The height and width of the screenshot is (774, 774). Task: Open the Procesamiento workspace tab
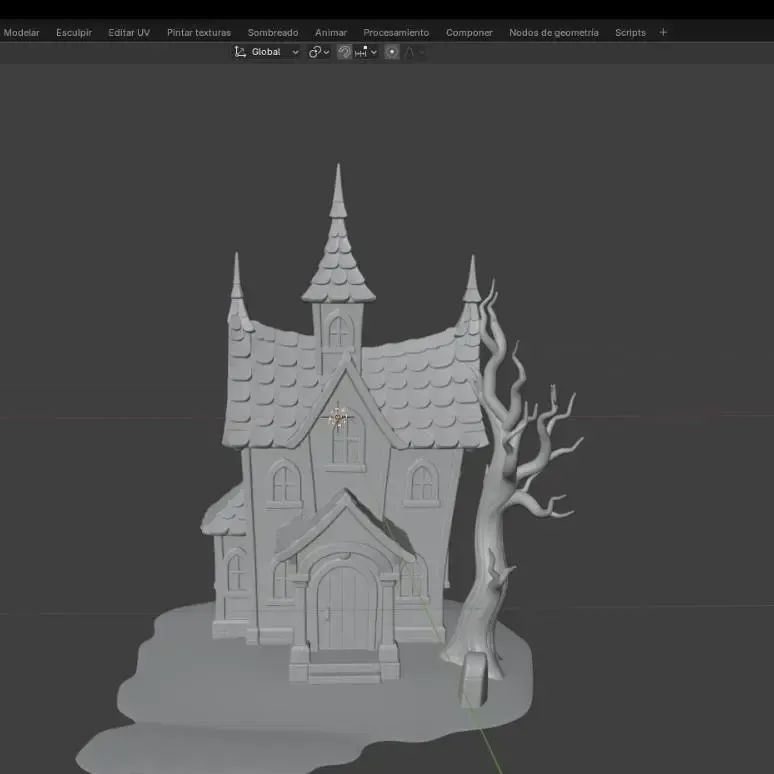396,33
